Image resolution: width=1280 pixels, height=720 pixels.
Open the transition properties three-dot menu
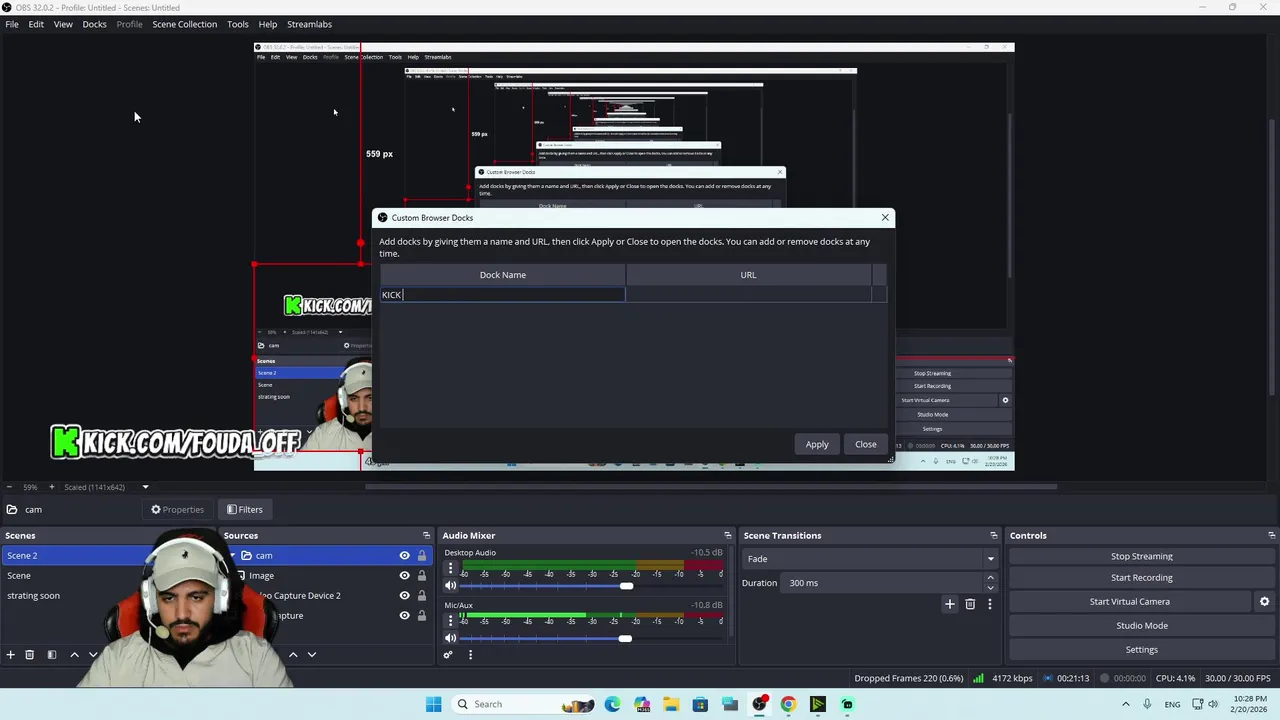pos(990,604)
